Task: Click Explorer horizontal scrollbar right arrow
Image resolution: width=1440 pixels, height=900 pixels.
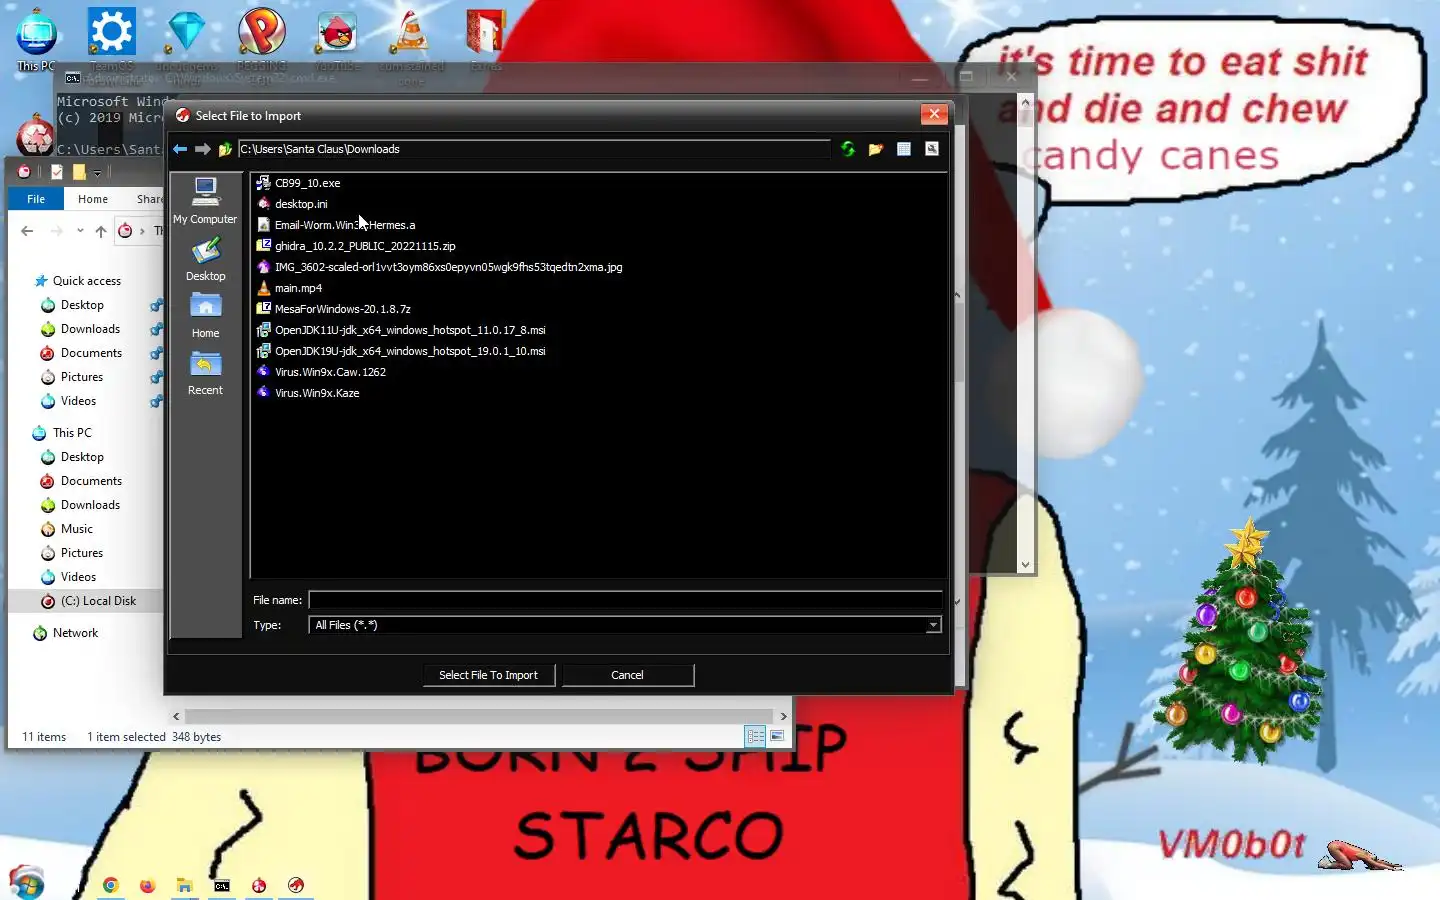Action: 783,716
